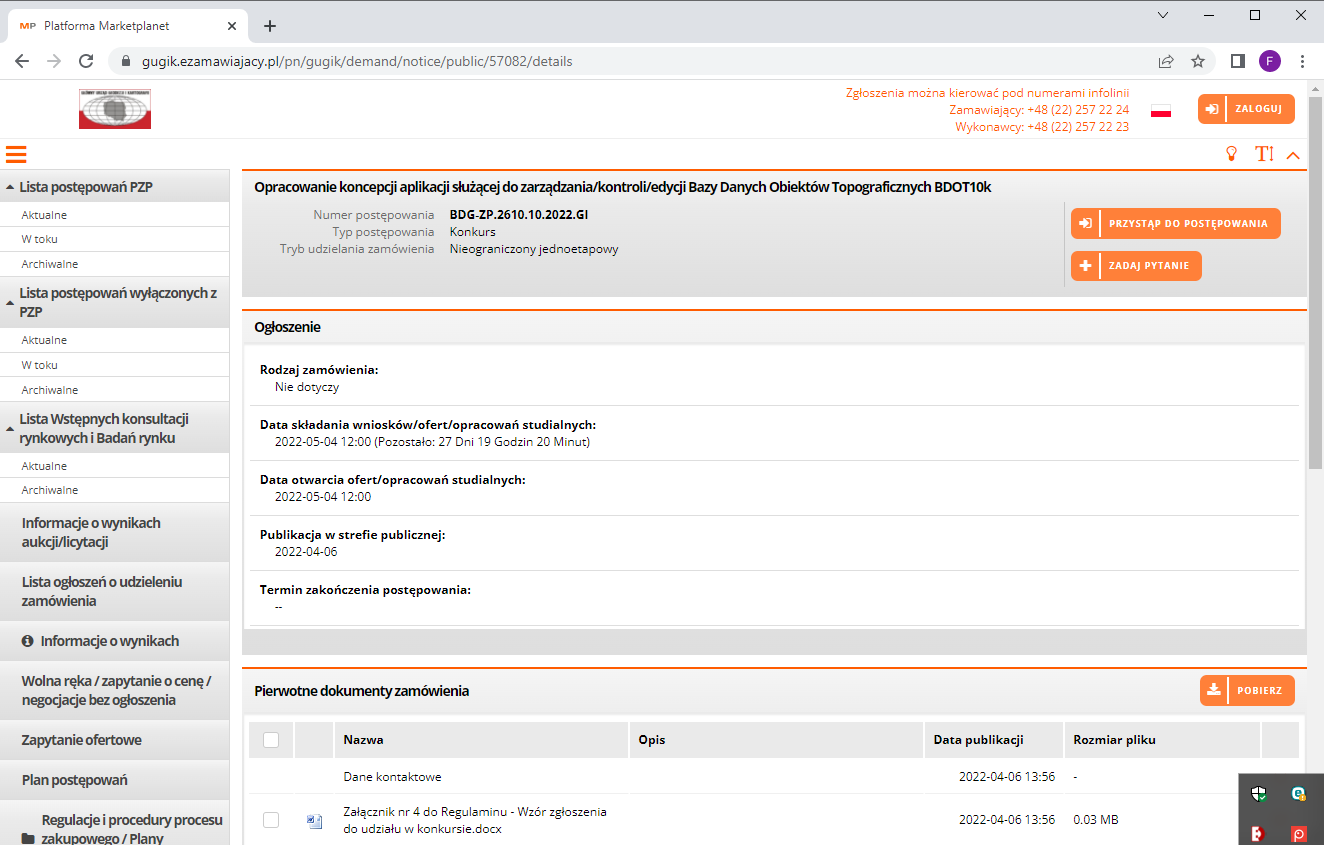Image resolution: width=1324 pixels, height=845 pixels.
Task: Click the Pobierz download button
Action: click(x=1247, y=690)
